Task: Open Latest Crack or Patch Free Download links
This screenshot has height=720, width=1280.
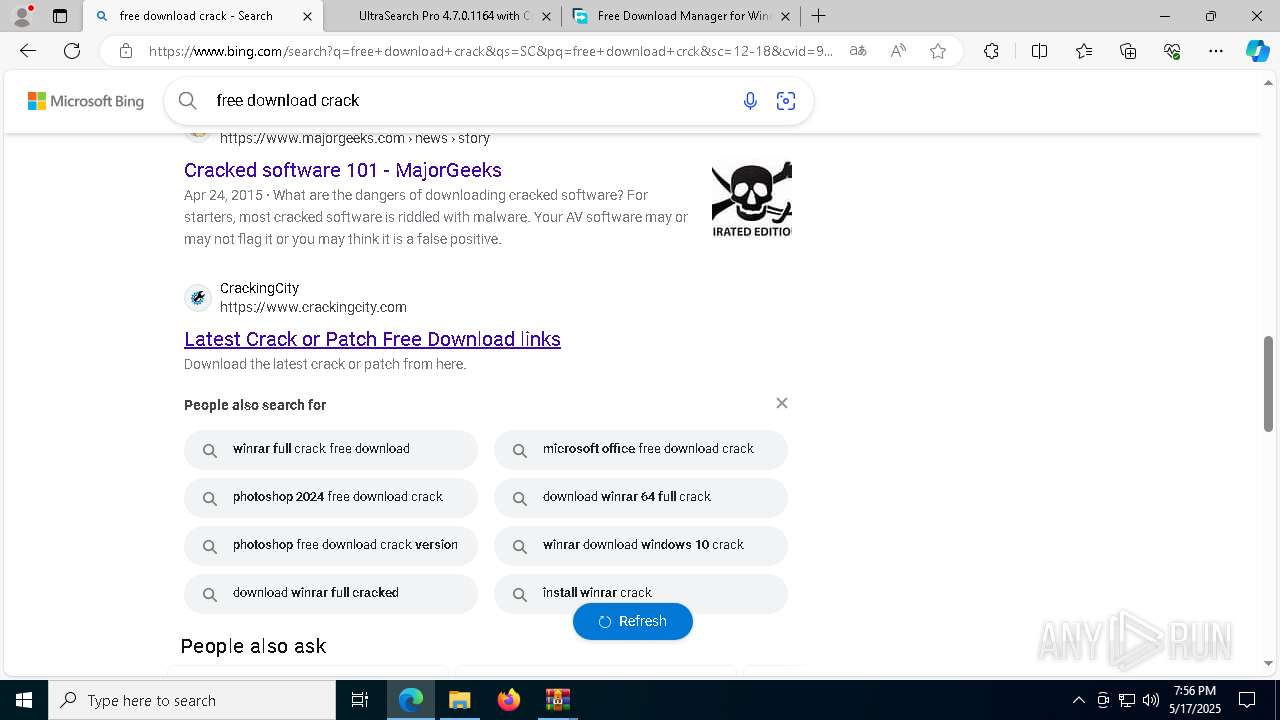Action: point(372,339)
